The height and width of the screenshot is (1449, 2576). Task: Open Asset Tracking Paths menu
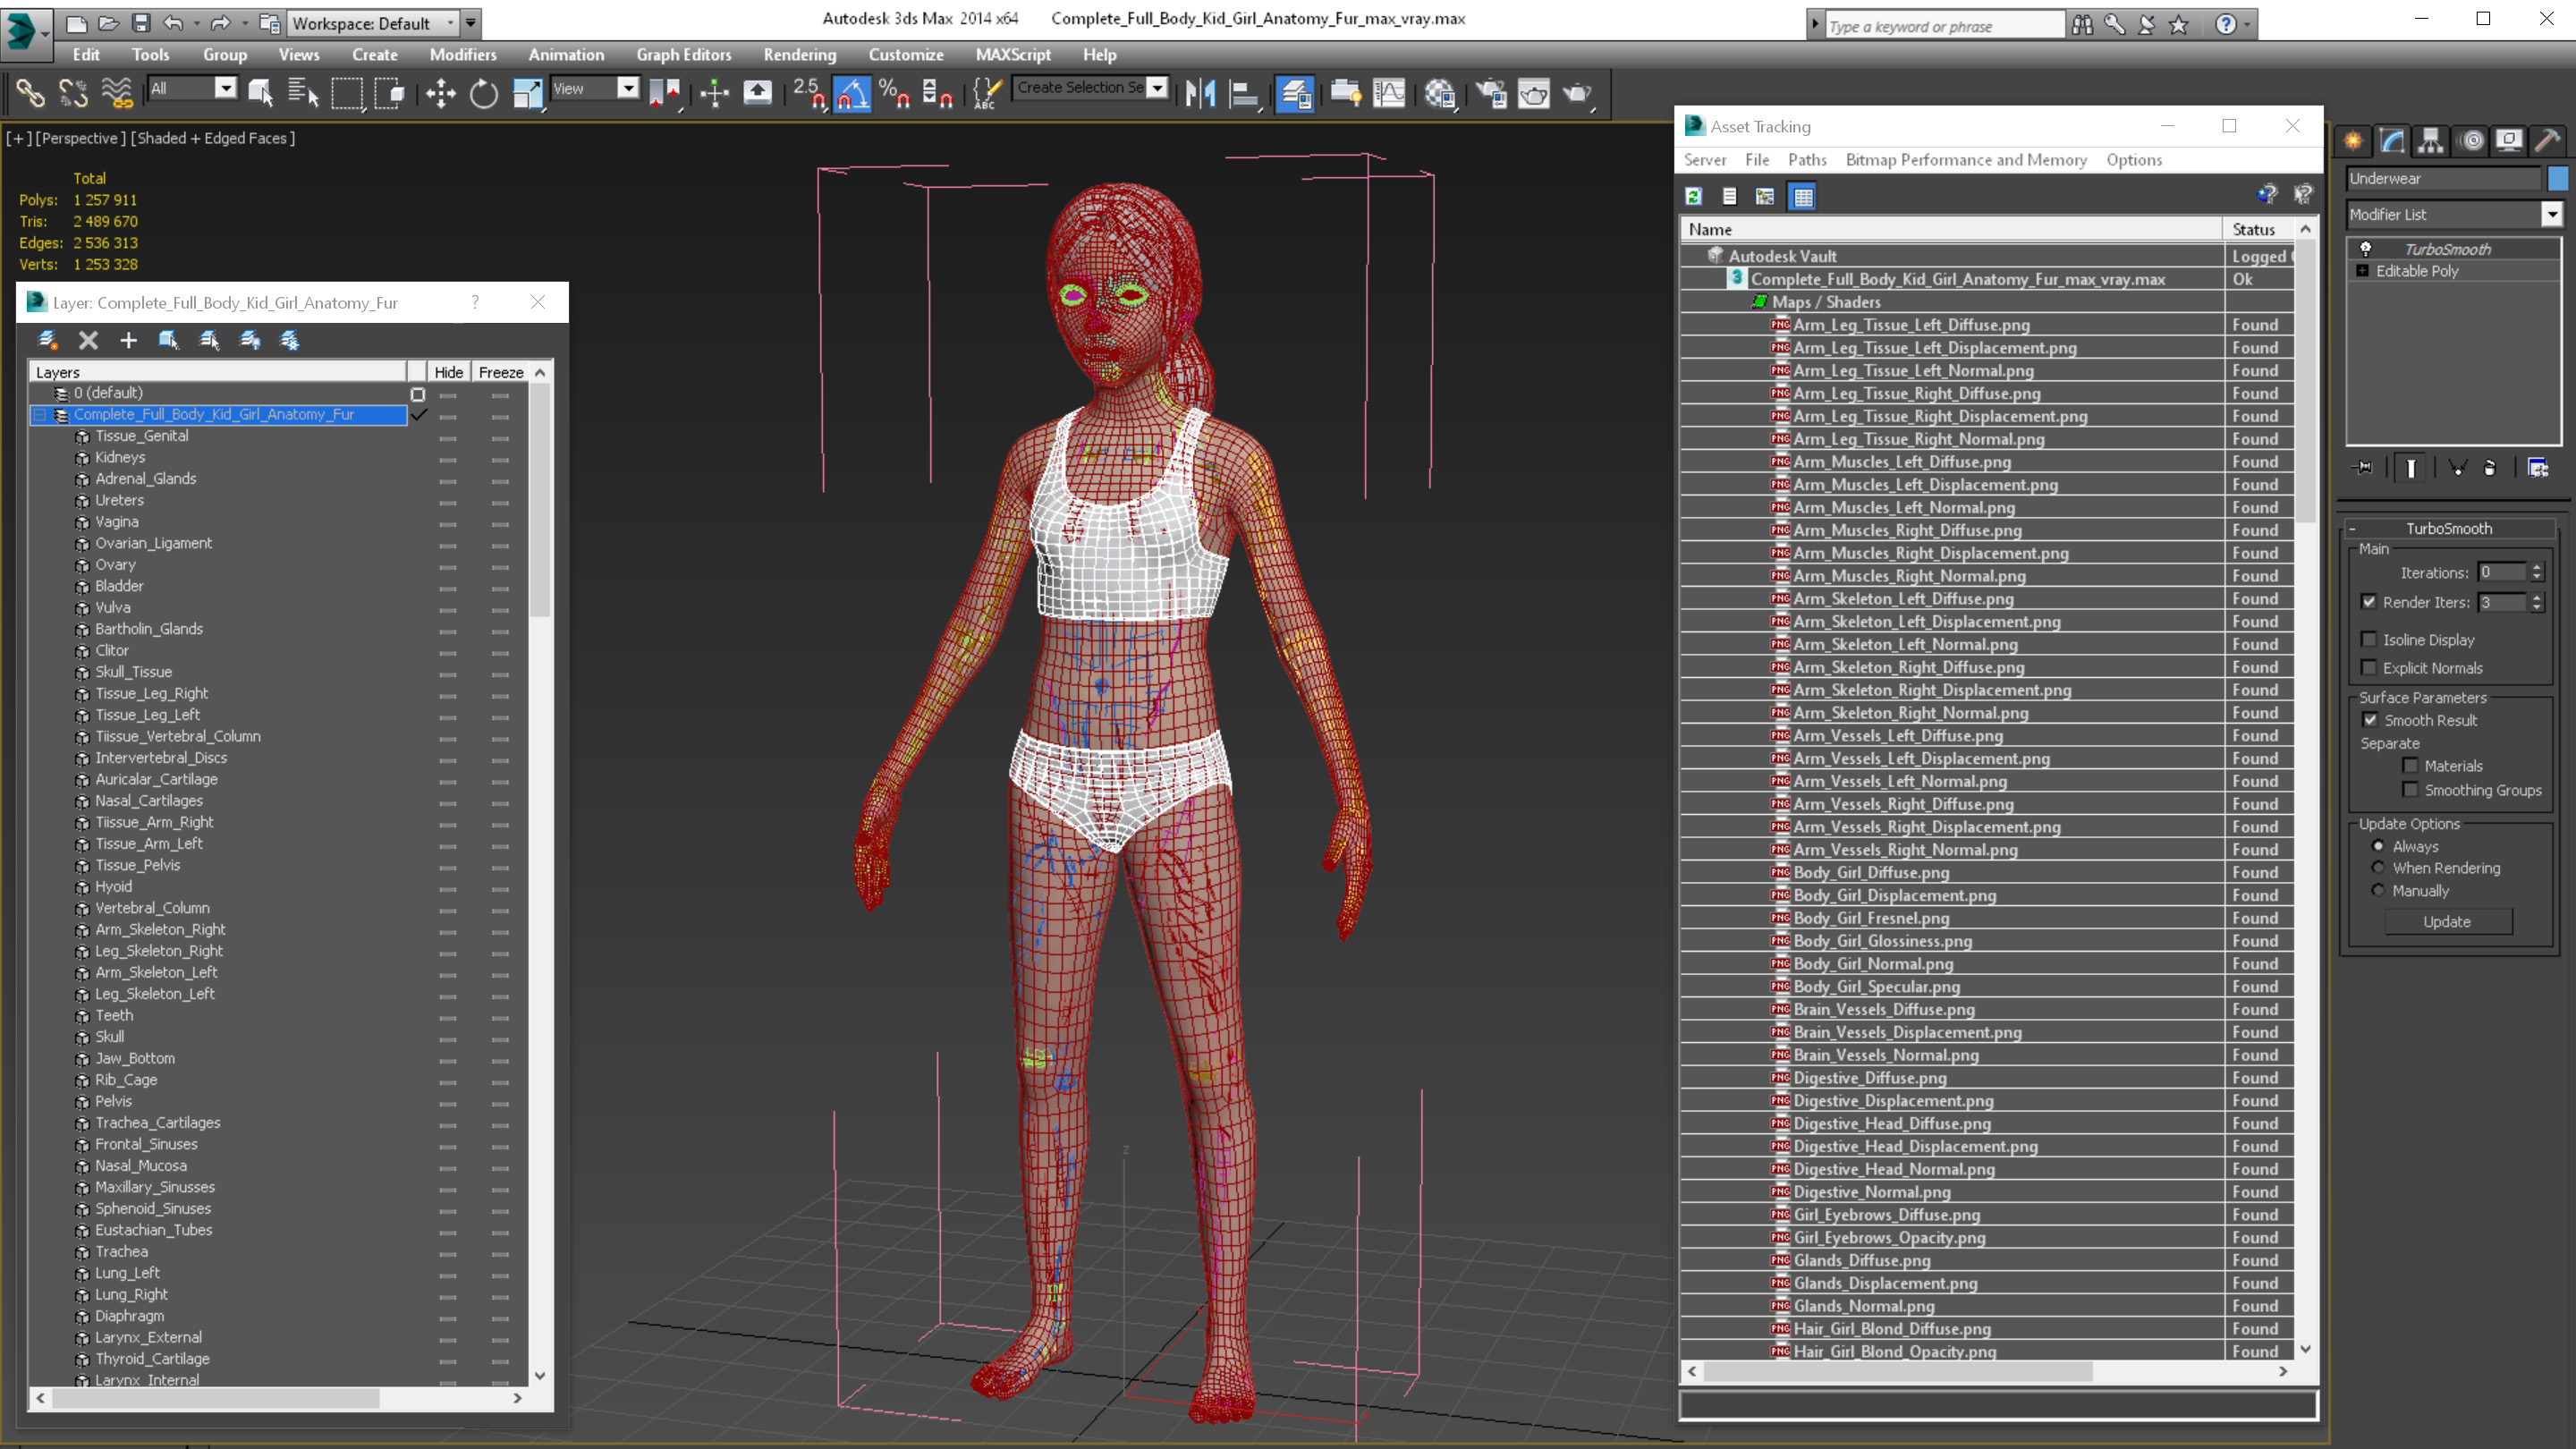[1807, 160]
